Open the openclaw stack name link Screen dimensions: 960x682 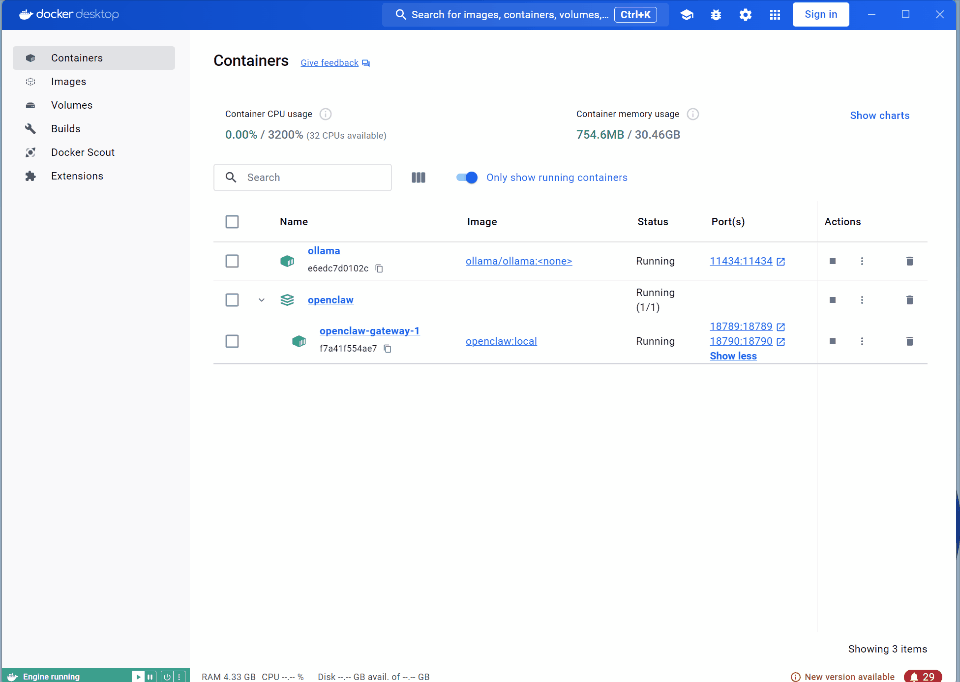(331, 300)
